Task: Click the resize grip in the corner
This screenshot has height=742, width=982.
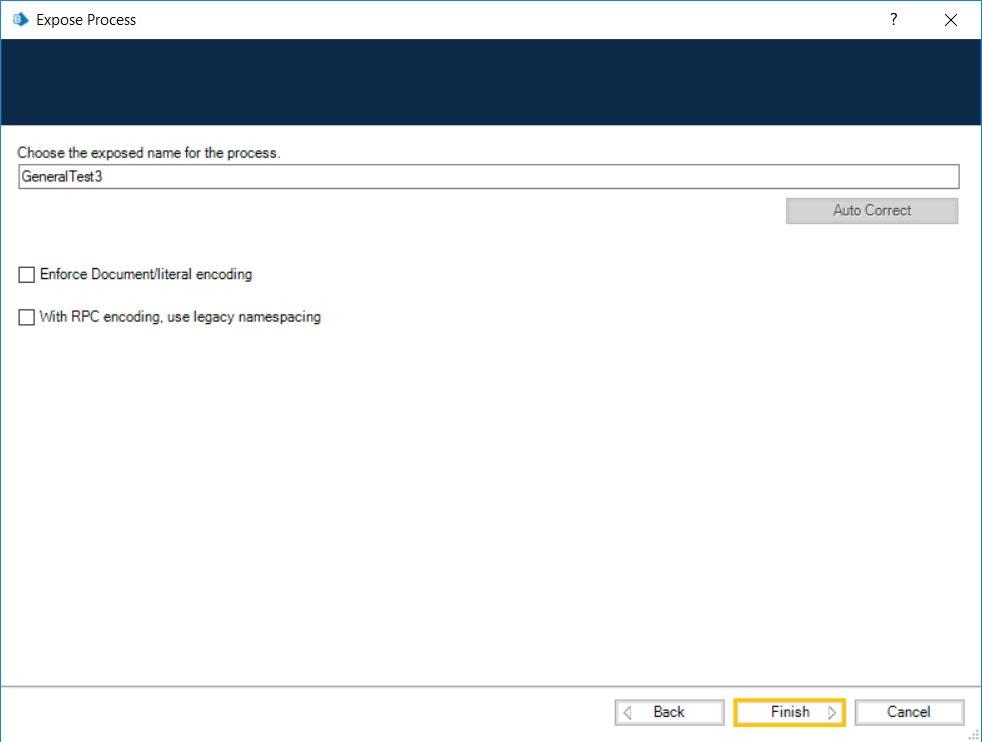Action: click(x=974, y=734)
